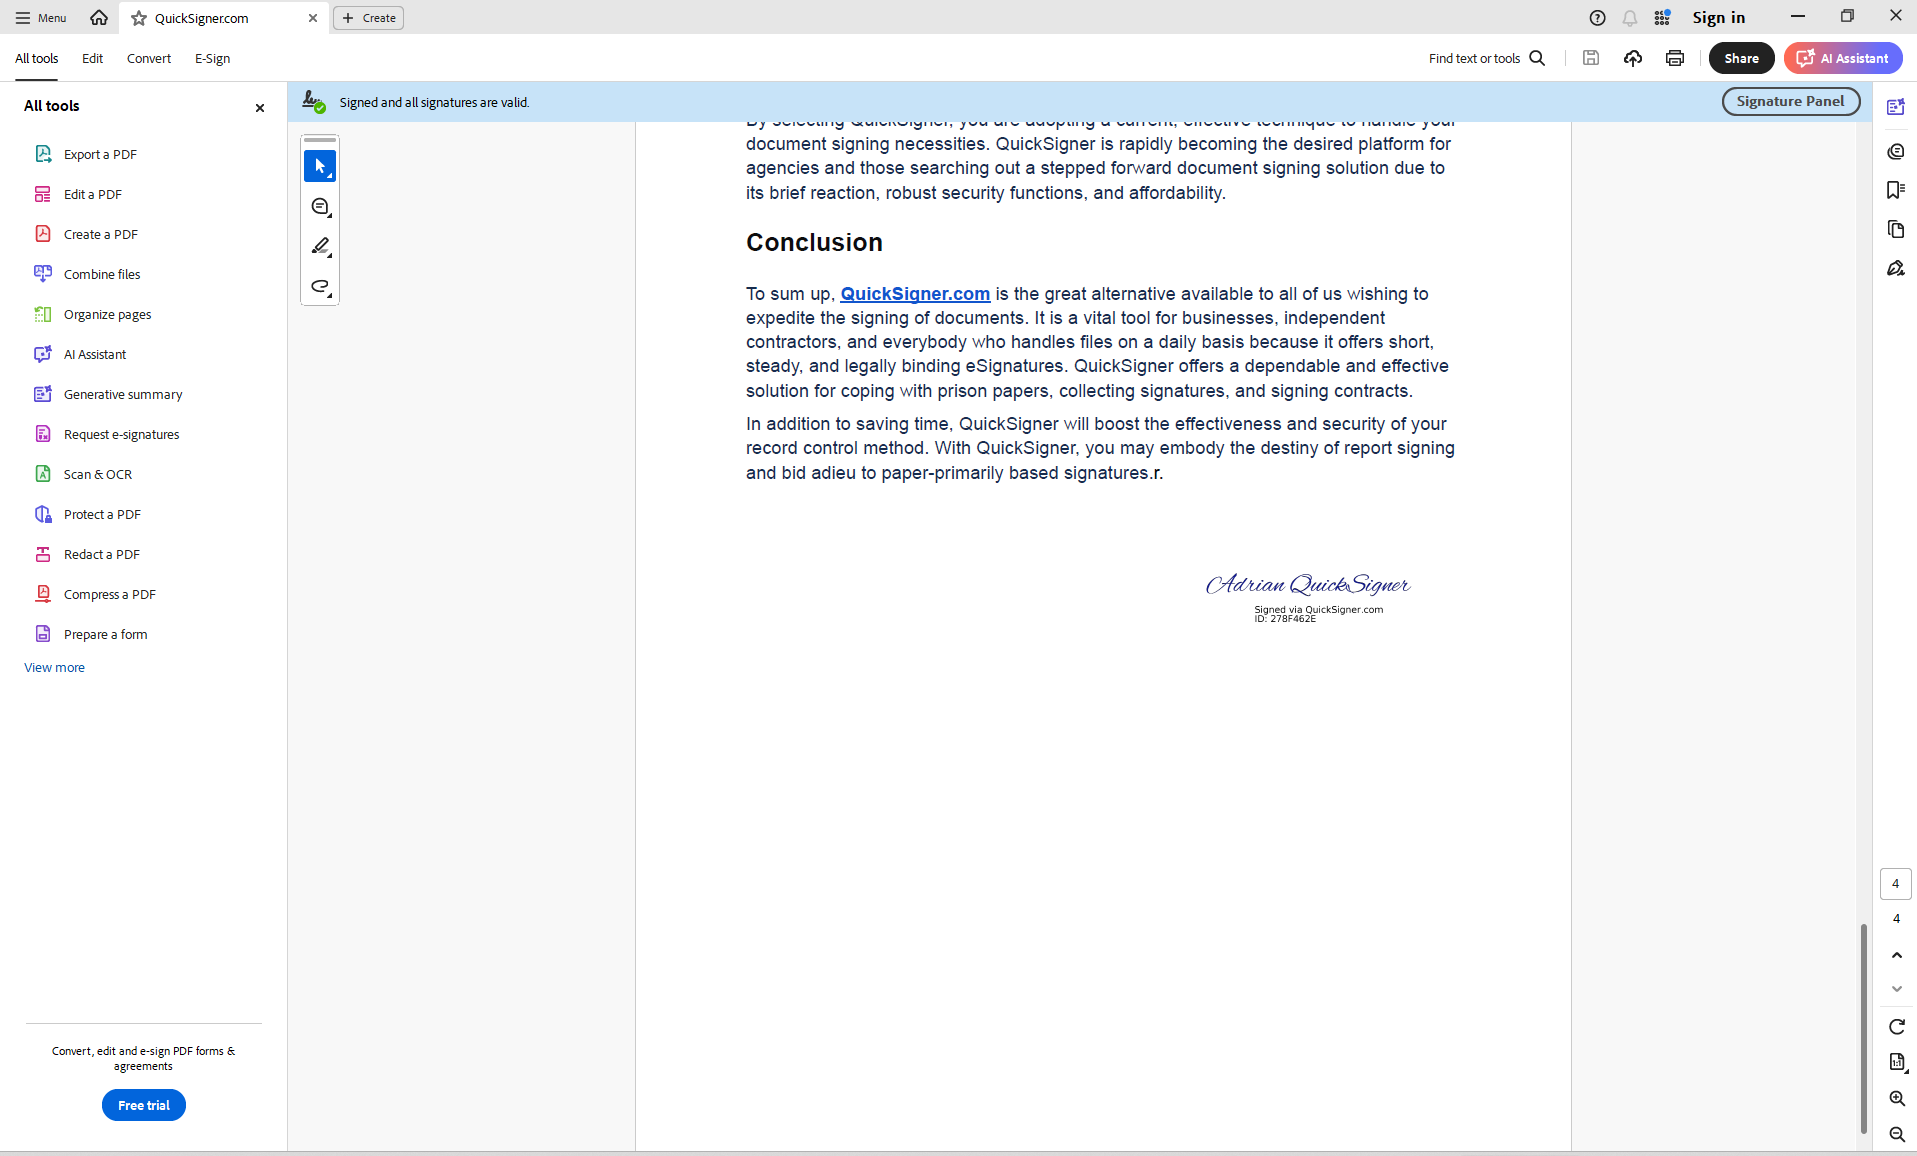The width and height of the screenshot is (1917, 1156).
Task: Select the Fill & Sign tool in right panel
Action: coord(1895,268)
